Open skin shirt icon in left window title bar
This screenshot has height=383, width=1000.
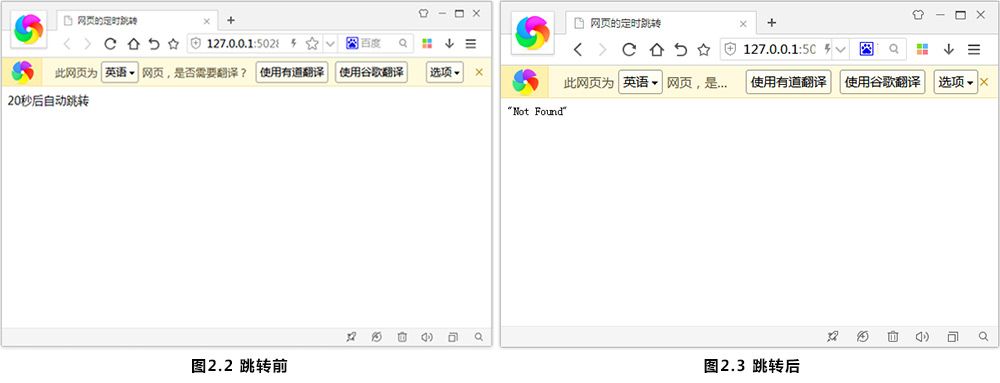(423, 13)
